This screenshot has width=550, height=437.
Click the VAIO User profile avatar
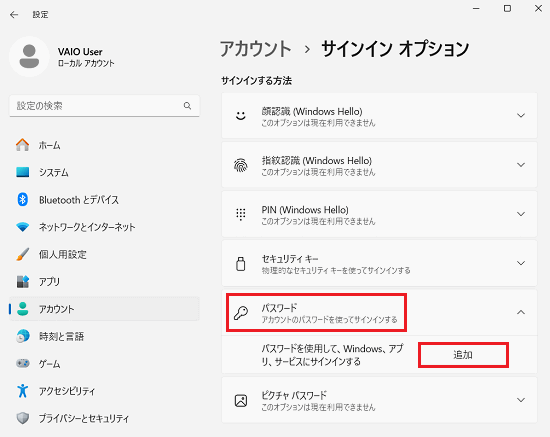point(29,56)
